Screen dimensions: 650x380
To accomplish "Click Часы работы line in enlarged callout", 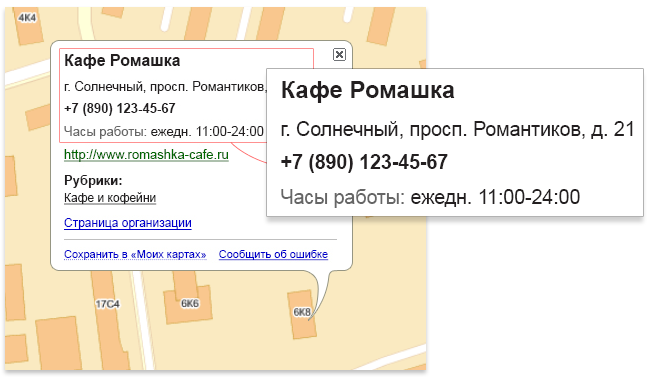I will 430,197.
